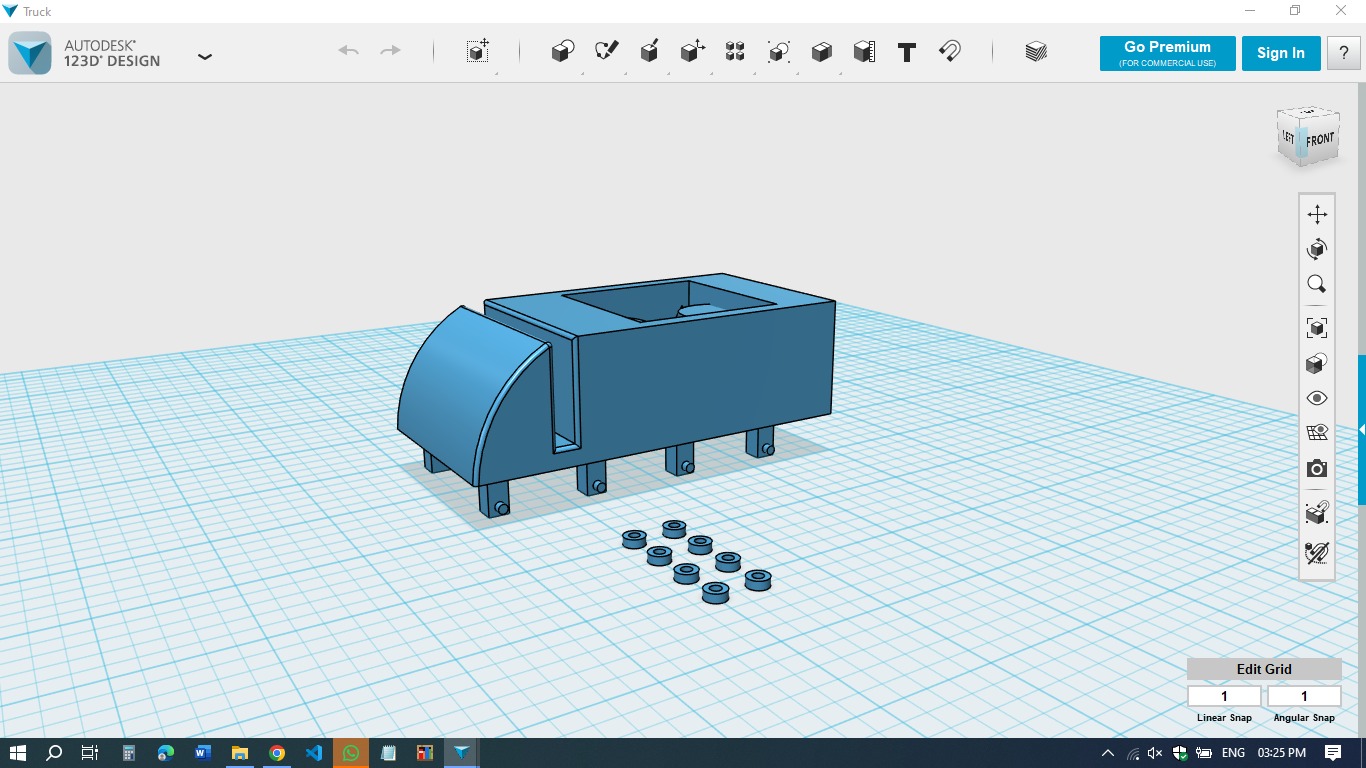Open Microsoft Word from the taskbar
1366x768 pixels.
(x=202, y=752)
